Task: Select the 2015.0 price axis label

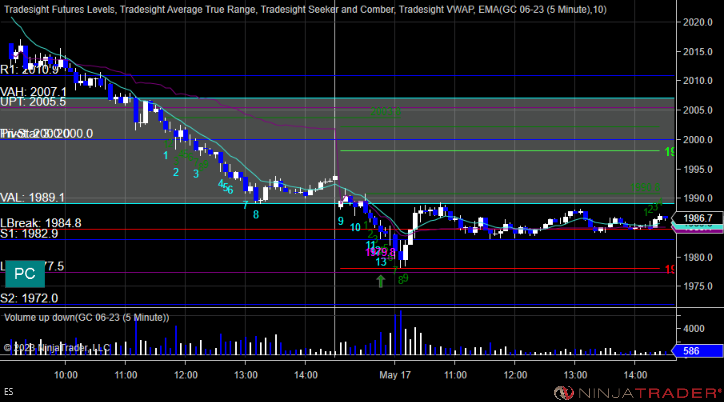Action: (698, 52)
